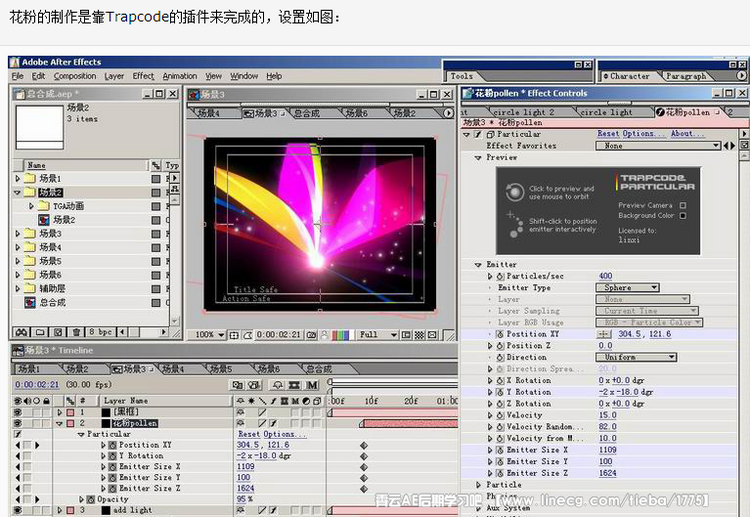The height and width of the screenshot is (517, 750).
Task: Switch to 场景4 tab in Timeline
Action: (x=173, y=369)
